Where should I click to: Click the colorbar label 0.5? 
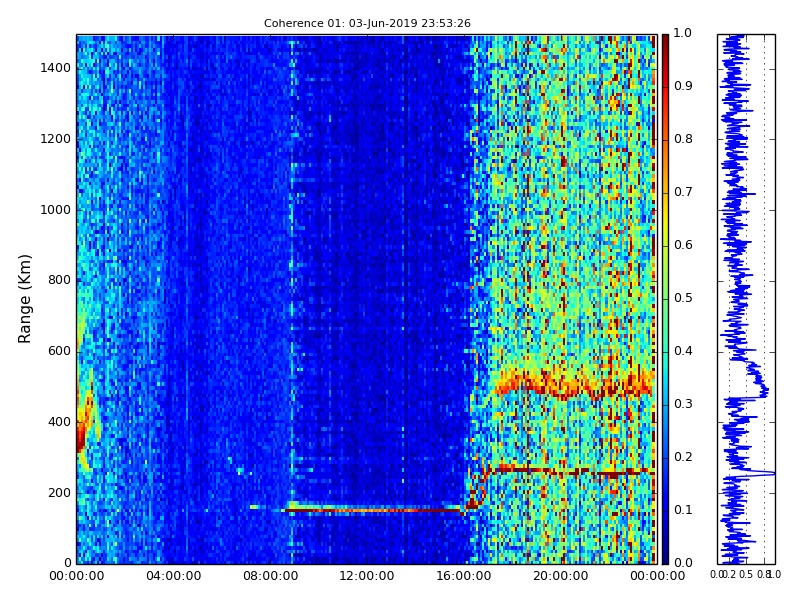683,298
